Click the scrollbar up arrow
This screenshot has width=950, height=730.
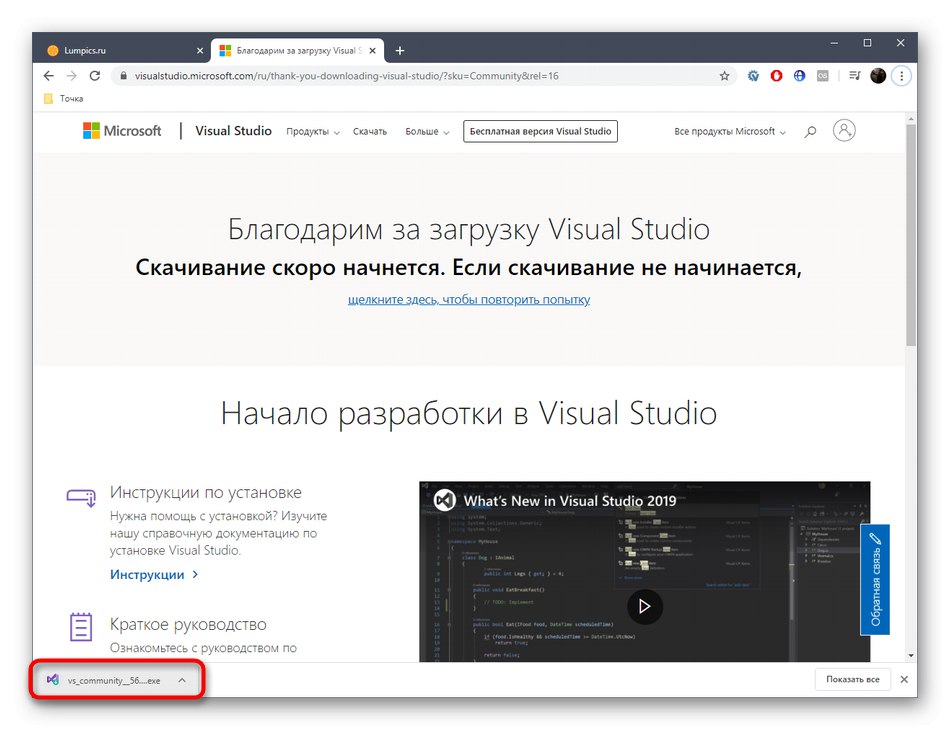[911, 119]
